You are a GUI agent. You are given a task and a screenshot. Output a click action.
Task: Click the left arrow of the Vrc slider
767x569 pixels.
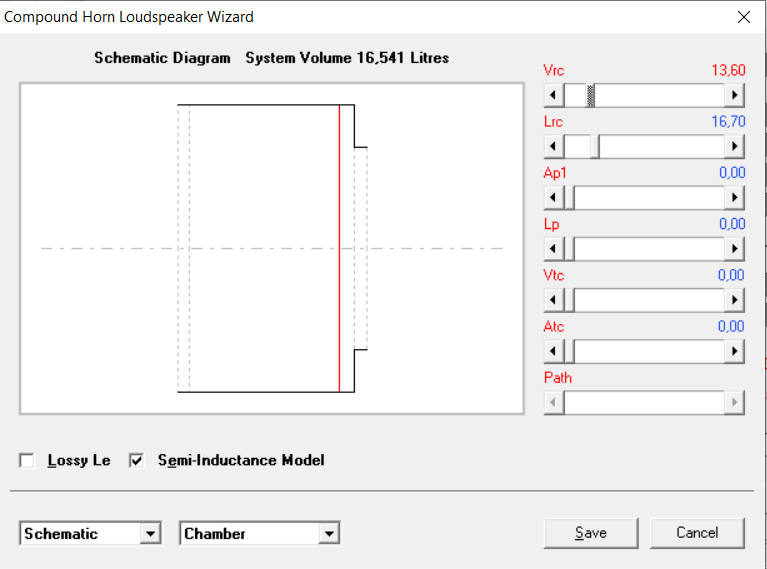(554, 95)
